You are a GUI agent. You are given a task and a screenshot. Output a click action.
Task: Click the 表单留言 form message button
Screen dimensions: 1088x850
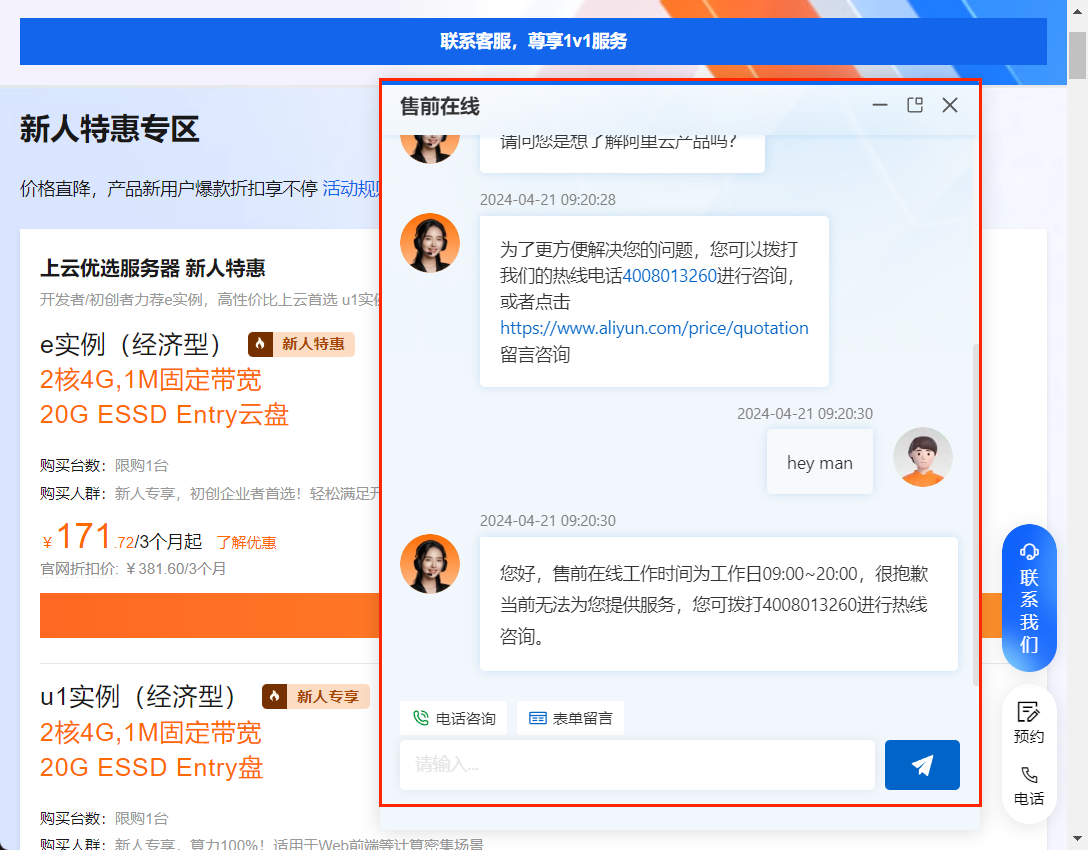(x=570, y=718)
